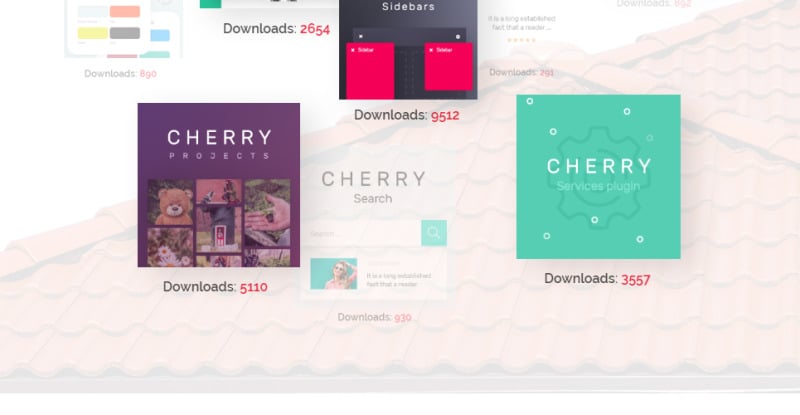The width and height of the screenshot is (800, 415).
Task: Select the hand holding plant photo
Action: [267, 212]
